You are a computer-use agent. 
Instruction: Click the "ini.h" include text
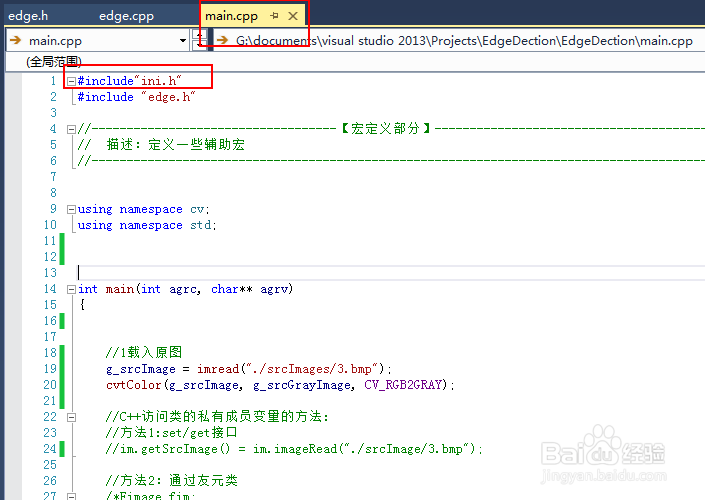[x=158, y=81]
